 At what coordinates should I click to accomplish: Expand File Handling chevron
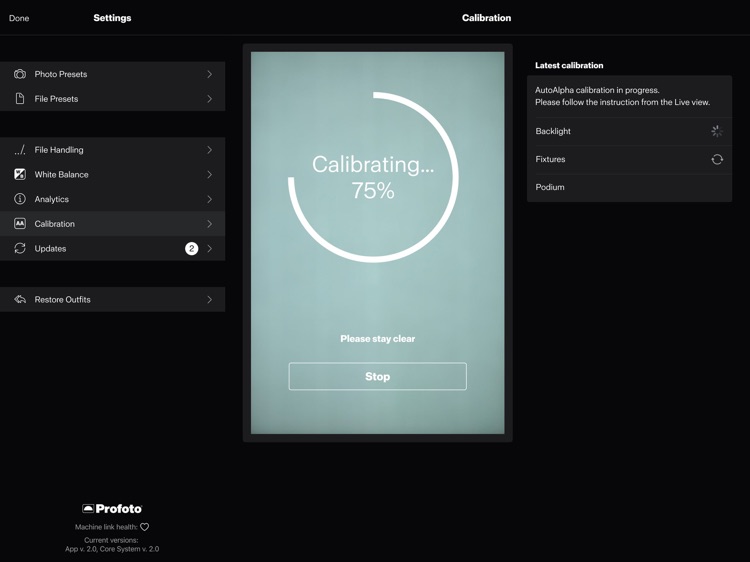pyautogui.click(x=210, y=150)
